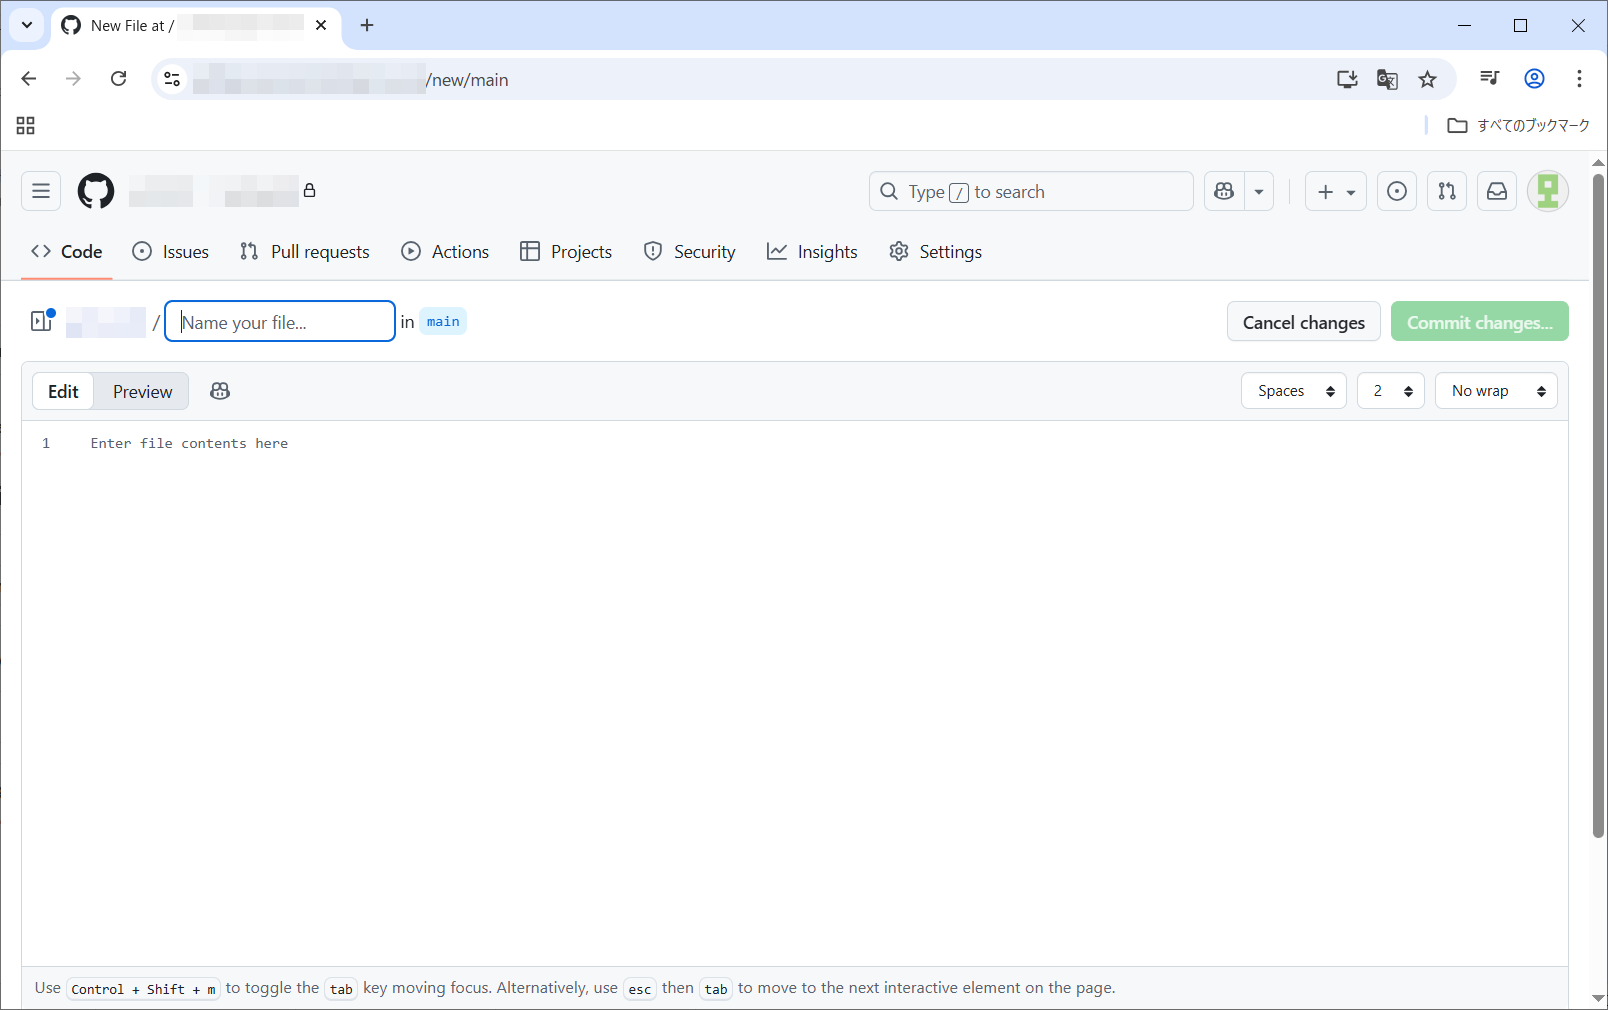This screenshot has height=1010, width=1608.
Task: Click the Copilot icon beside Preview tab
Action: (x=220, y=391)
